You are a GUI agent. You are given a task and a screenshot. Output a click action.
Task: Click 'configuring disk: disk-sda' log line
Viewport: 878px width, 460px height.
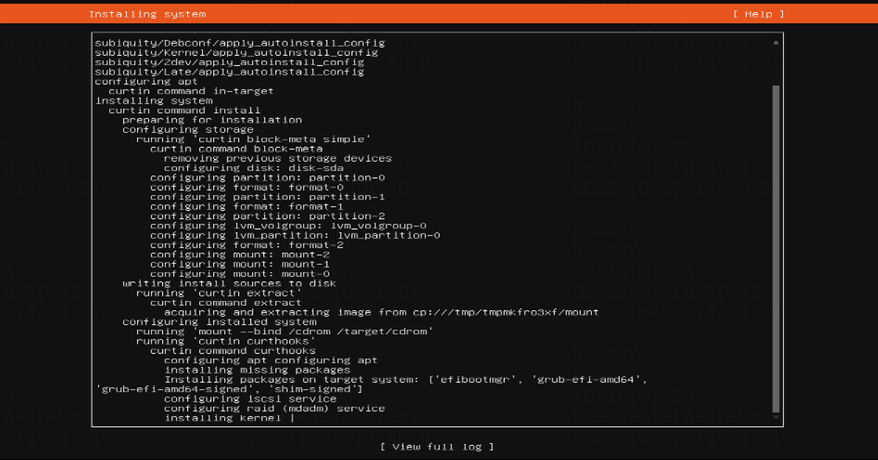point(254,168)
